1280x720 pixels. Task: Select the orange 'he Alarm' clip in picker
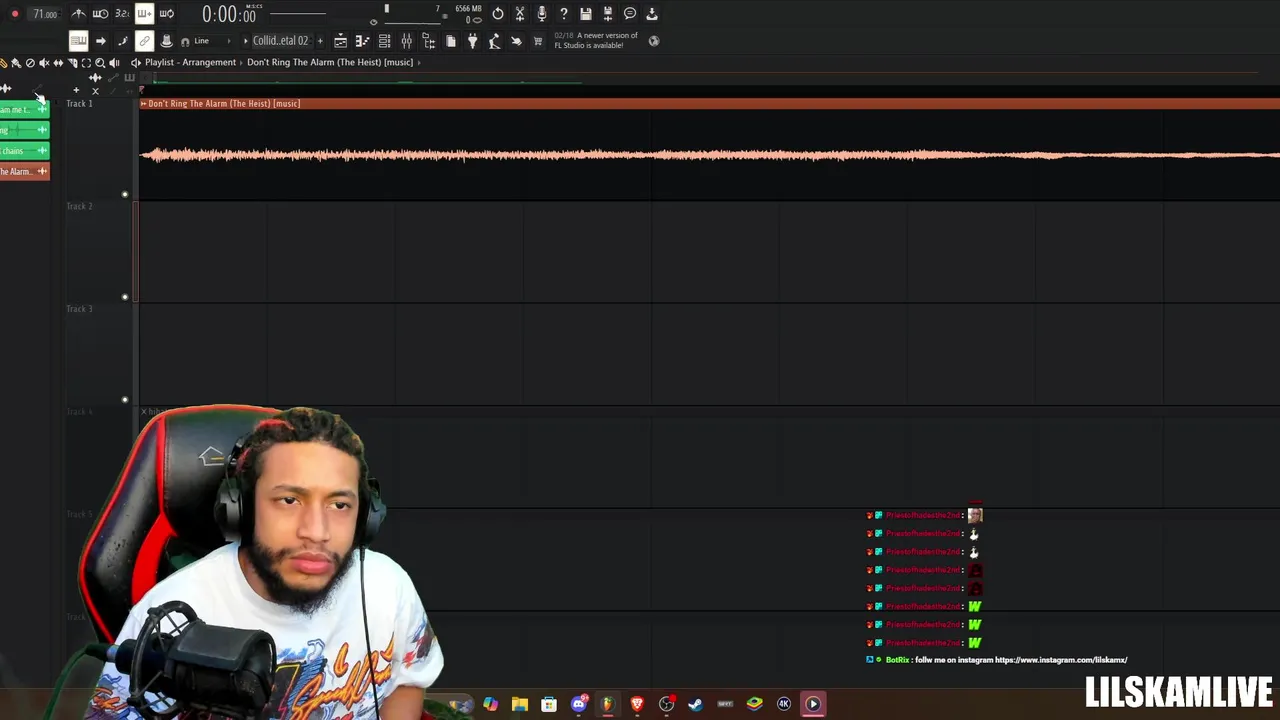[x=24, y=172]
